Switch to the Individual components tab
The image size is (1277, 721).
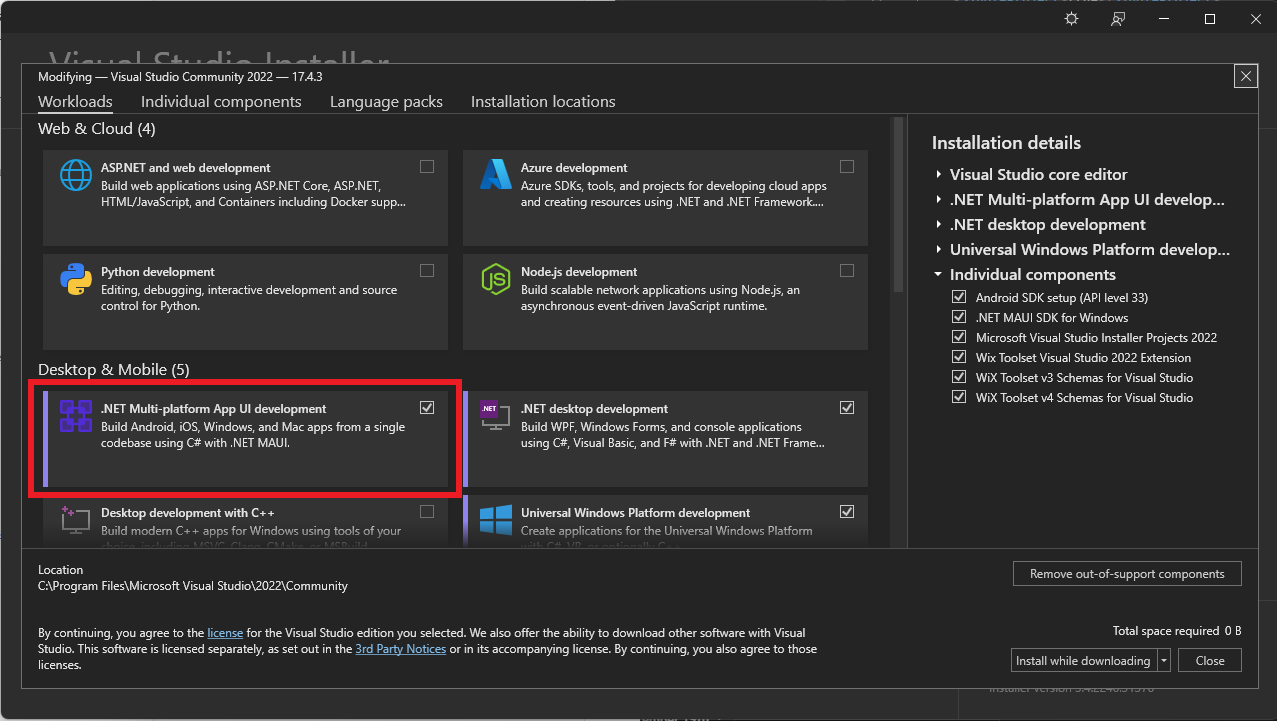(x=221, y=102)
